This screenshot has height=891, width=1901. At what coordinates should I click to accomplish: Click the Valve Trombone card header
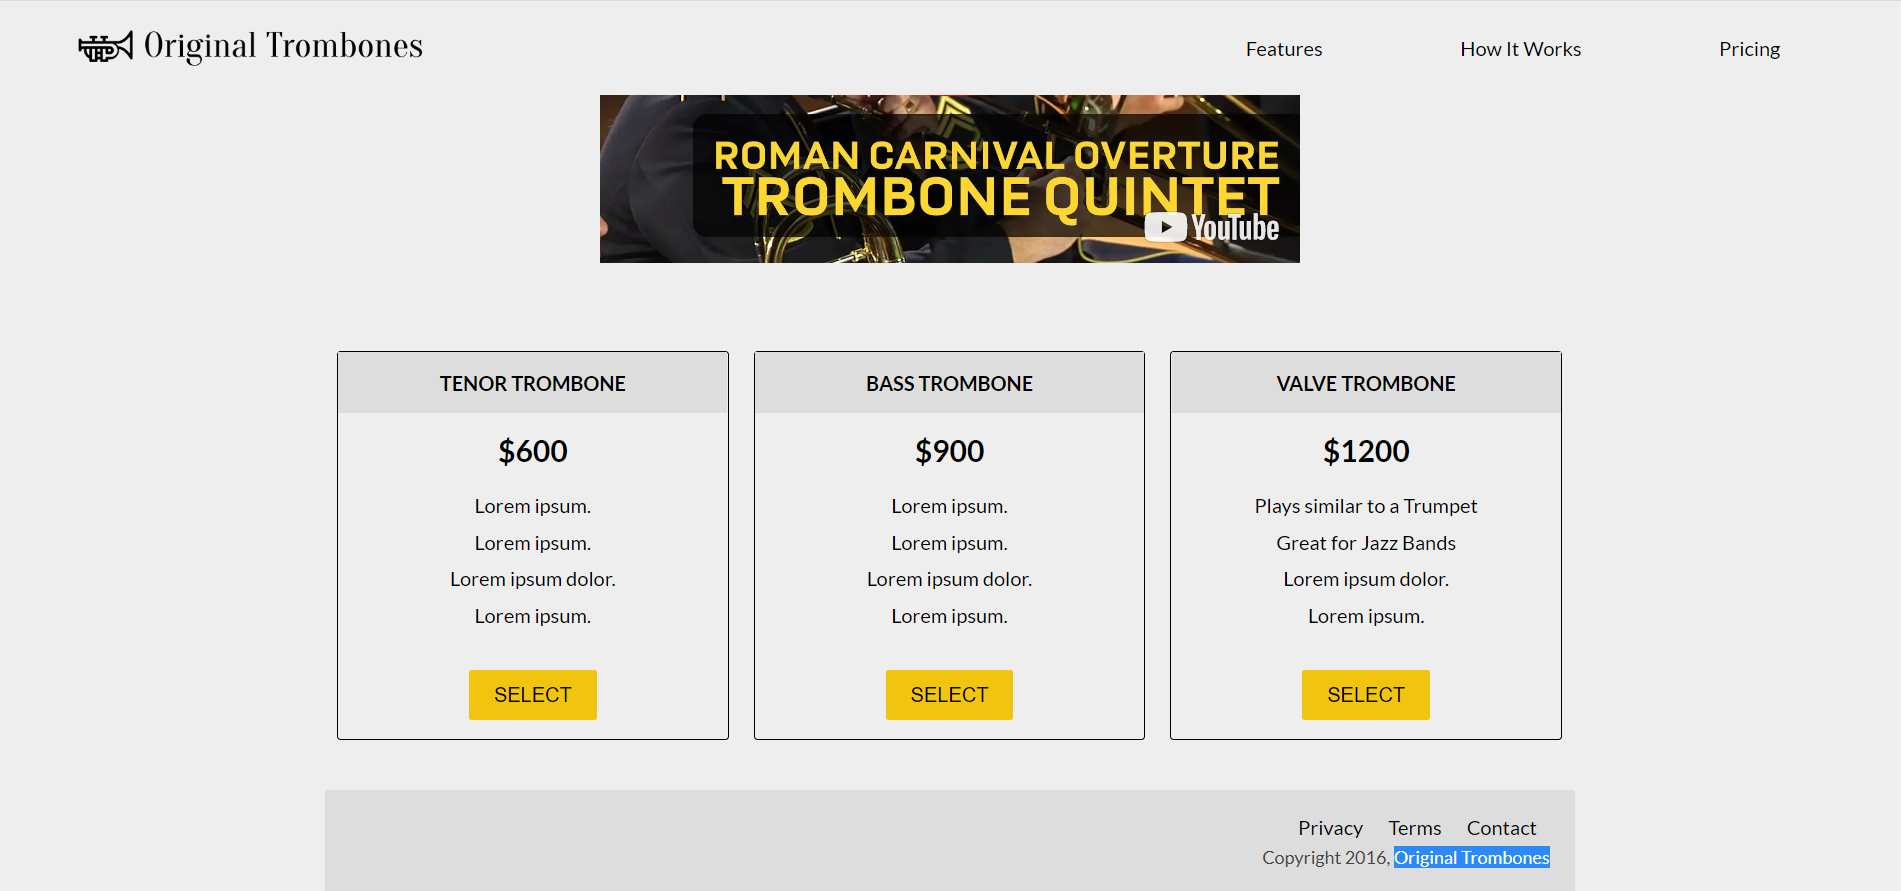click(1365, 382)
